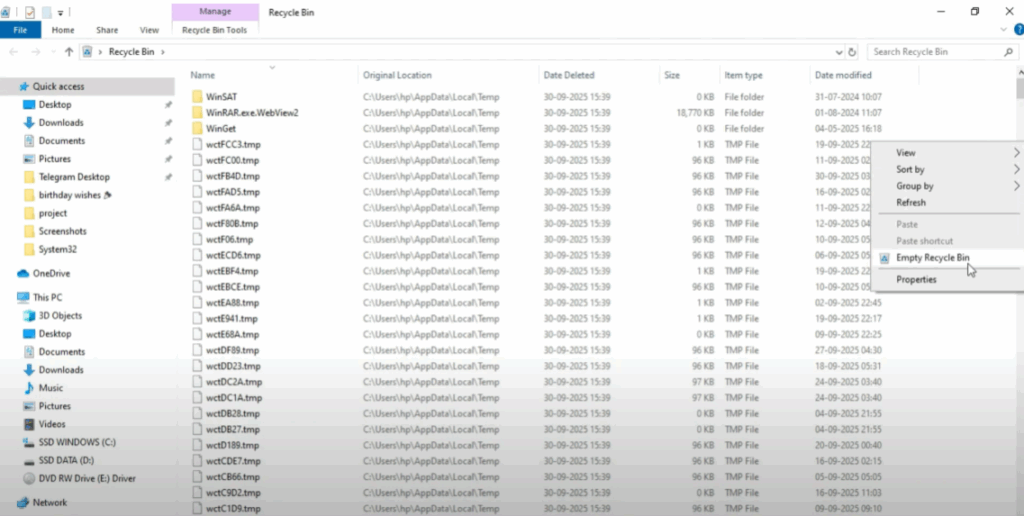The image size is (1024, 516).
Task: Open the File ribbon tab
Action: point(20,30)
